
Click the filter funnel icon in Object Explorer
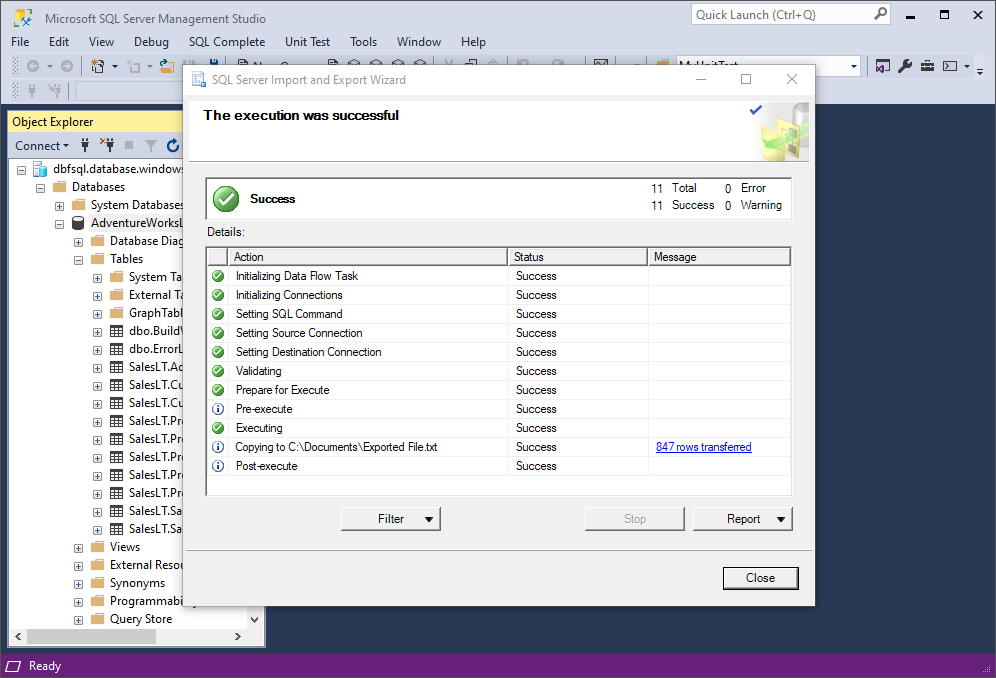point(151,146)
